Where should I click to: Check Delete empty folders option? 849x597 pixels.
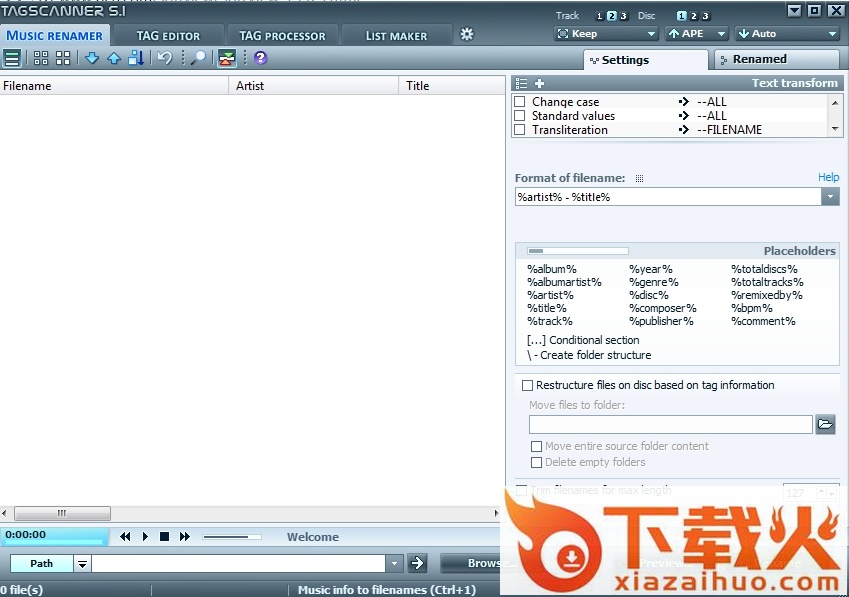click(537, 463)
